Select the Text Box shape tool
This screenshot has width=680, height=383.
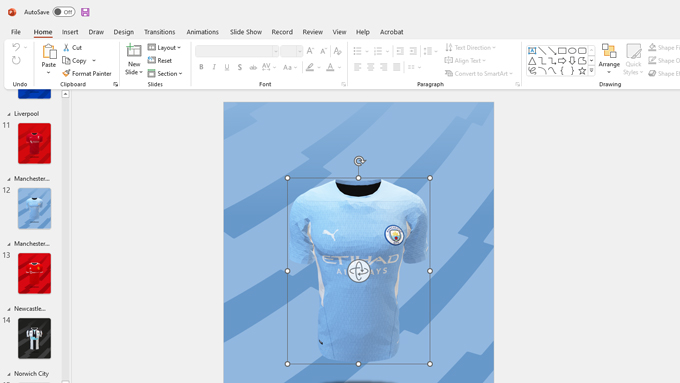[532, 51]
